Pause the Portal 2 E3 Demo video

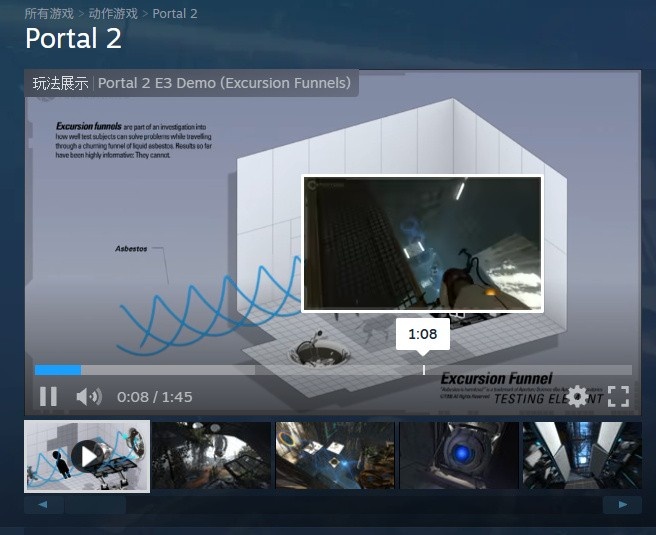click(x=48, y=396)
